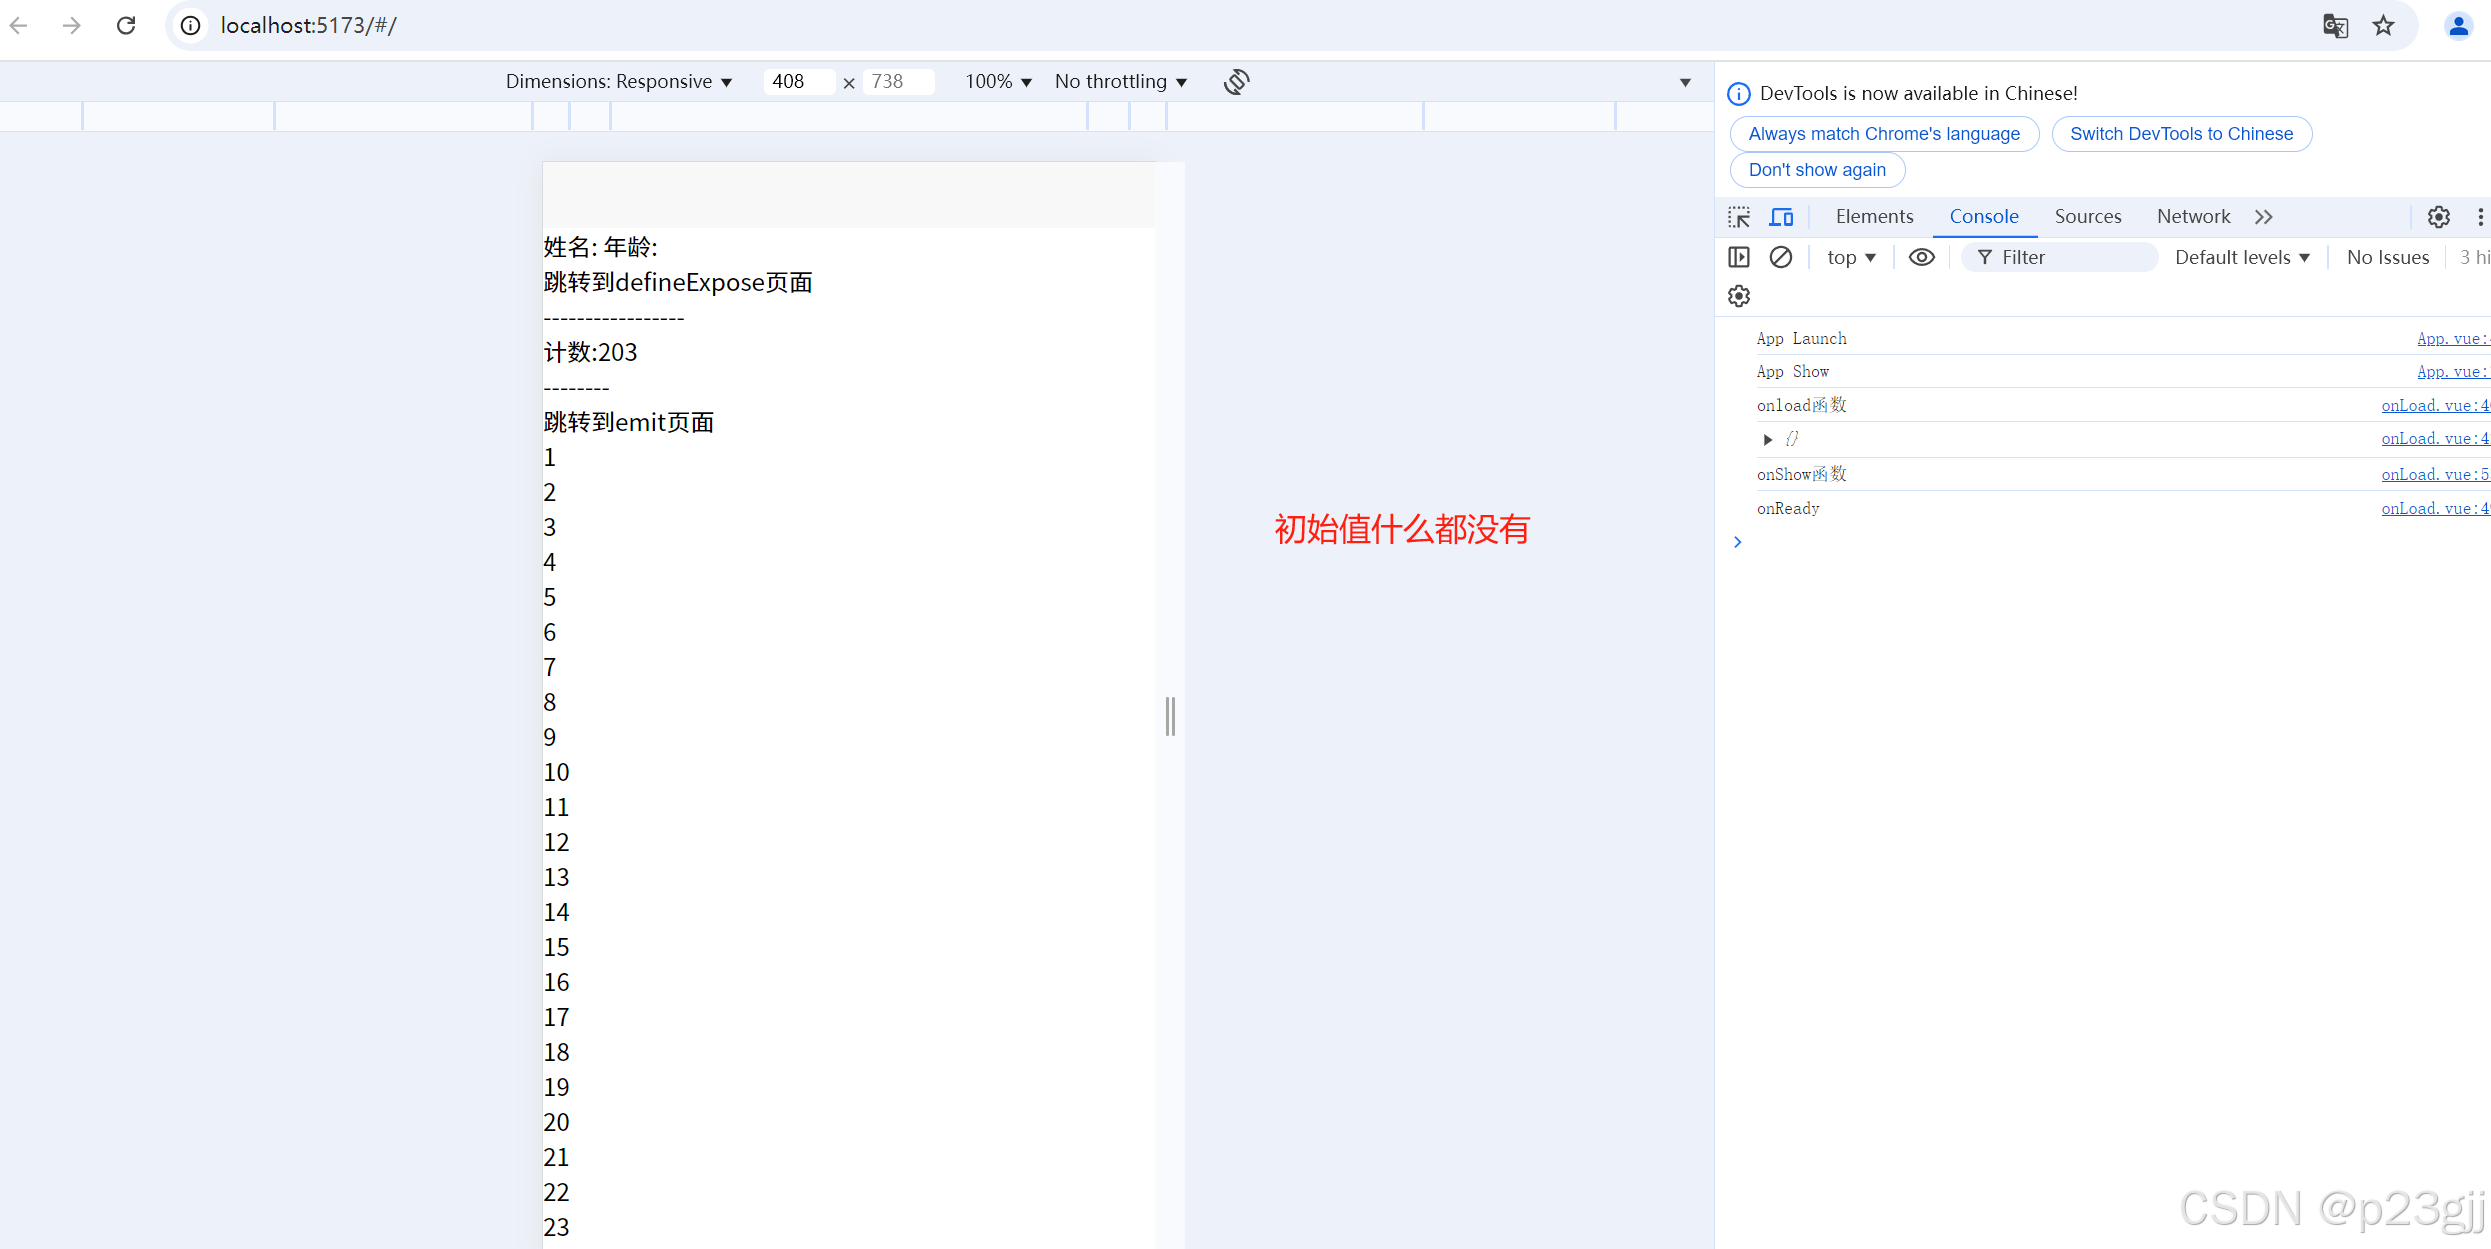Click Switch DevTools to Chinese button
Image resolution: width=2491 pixels, height=1249 pixels.
(2181, 134)
